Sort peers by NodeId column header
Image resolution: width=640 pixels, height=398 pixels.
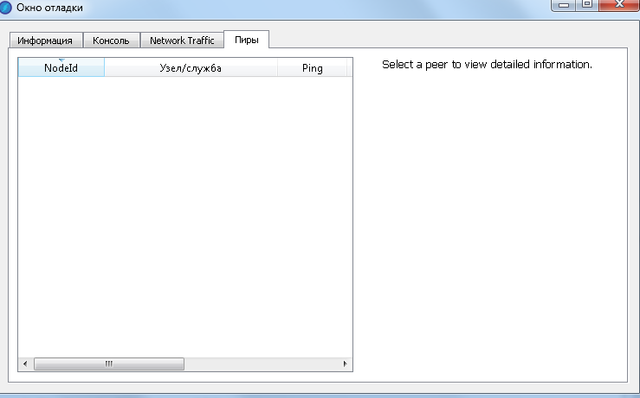pos(61,68)
